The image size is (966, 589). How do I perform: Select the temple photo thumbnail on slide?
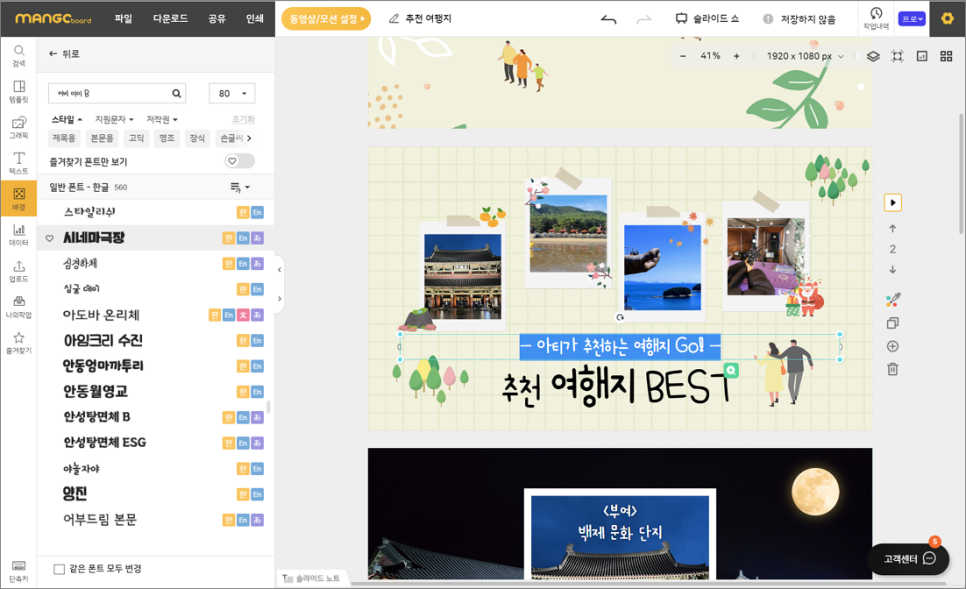[x=463, y=277]
